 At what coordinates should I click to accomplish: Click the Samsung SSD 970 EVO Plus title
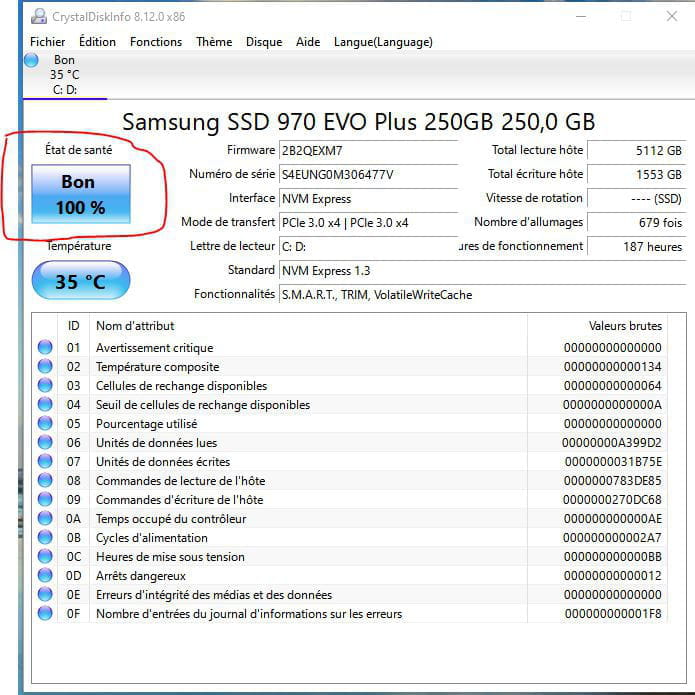pyautogui.click(x=359, y=122)
